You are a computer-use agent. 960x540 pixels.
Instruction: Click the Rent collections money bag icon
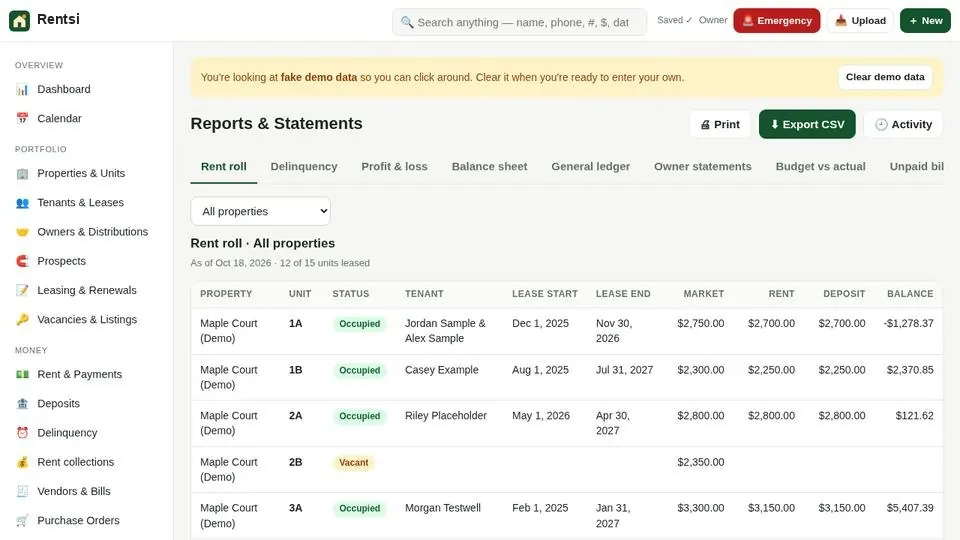(x=23, y=462)
